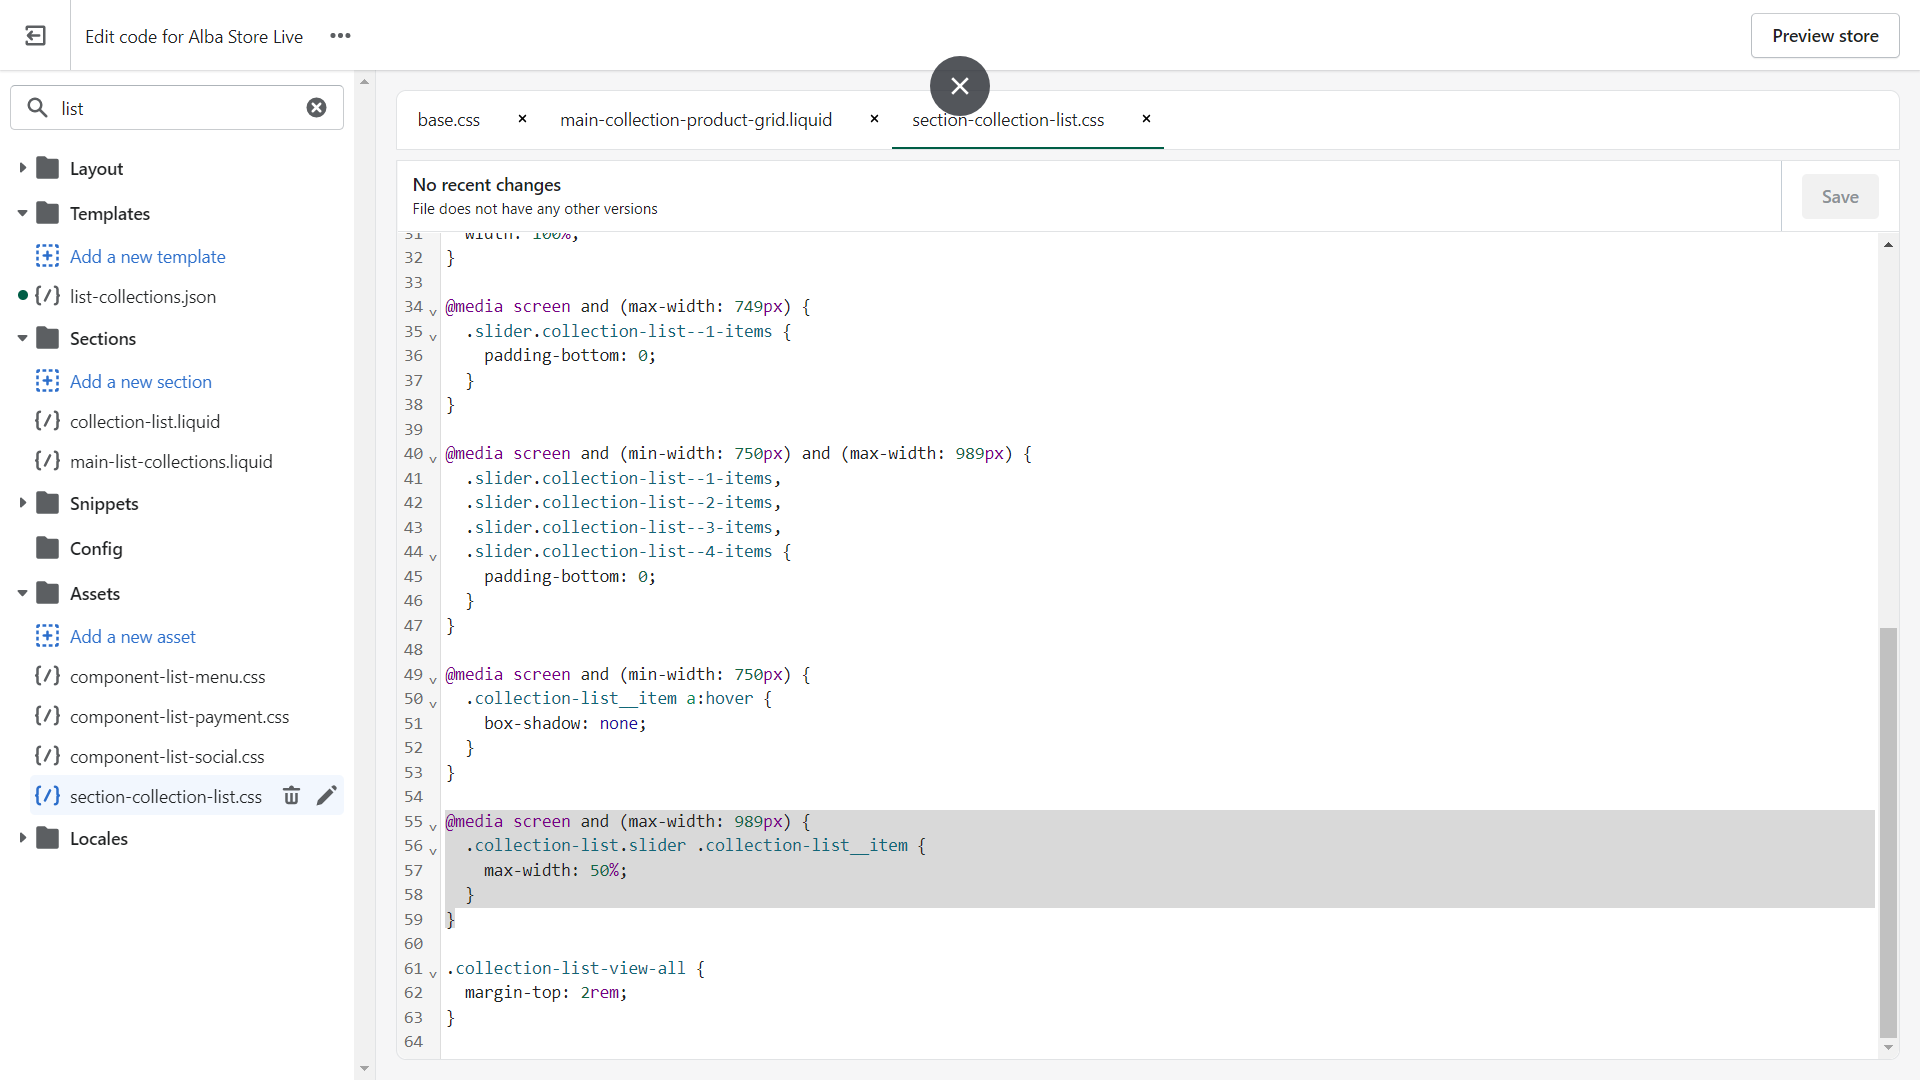The width and height of the screenshot is (1920, 1080).
Task: Collapse the block at line 61
Action: [433, 973]
